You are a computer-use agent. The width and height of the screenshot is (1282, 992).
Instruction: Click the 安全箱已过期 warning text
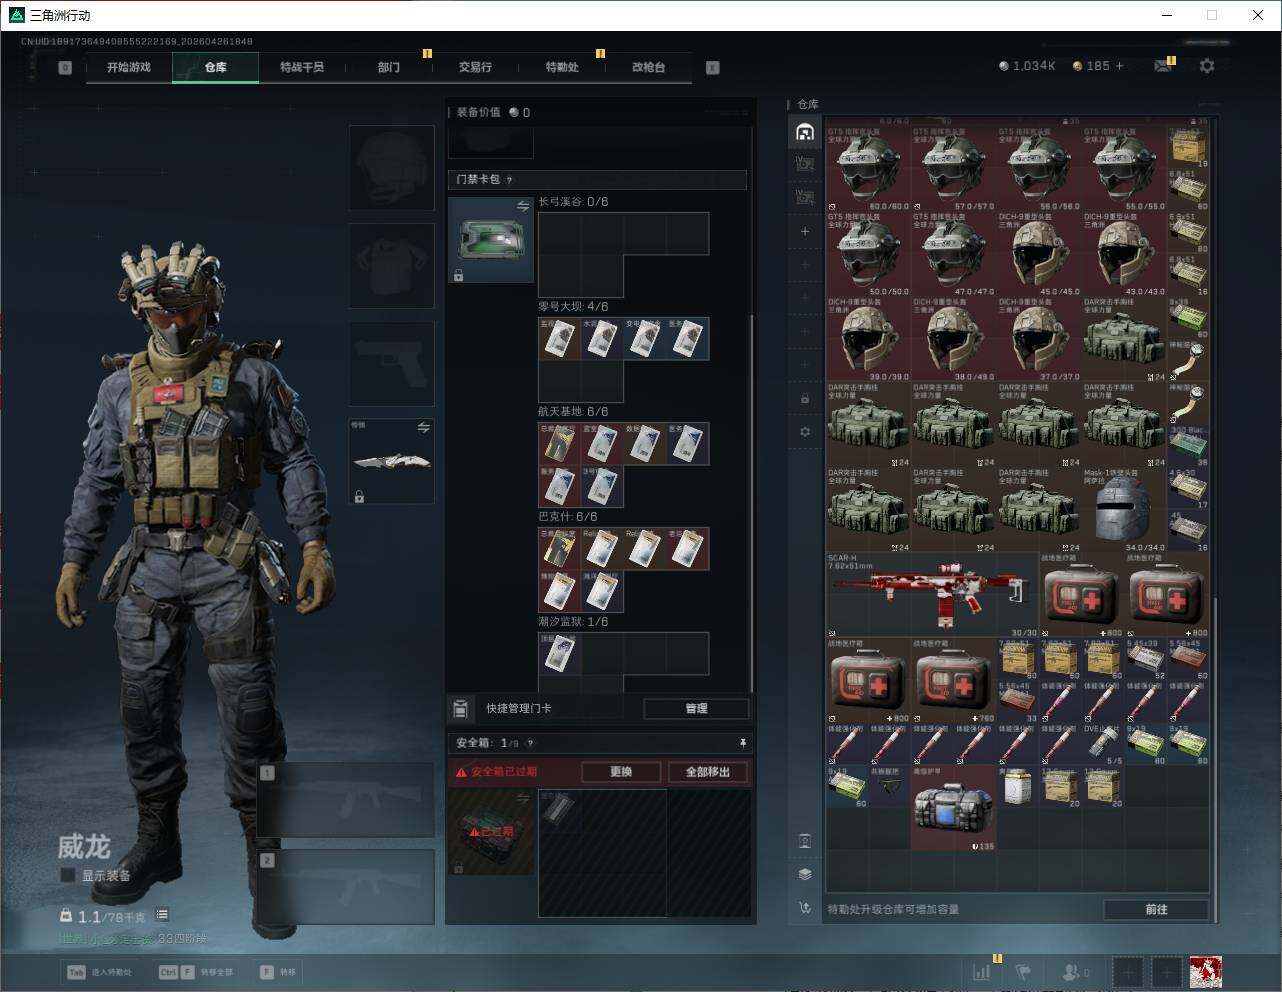pyautogui.click(x=504, y=772)
